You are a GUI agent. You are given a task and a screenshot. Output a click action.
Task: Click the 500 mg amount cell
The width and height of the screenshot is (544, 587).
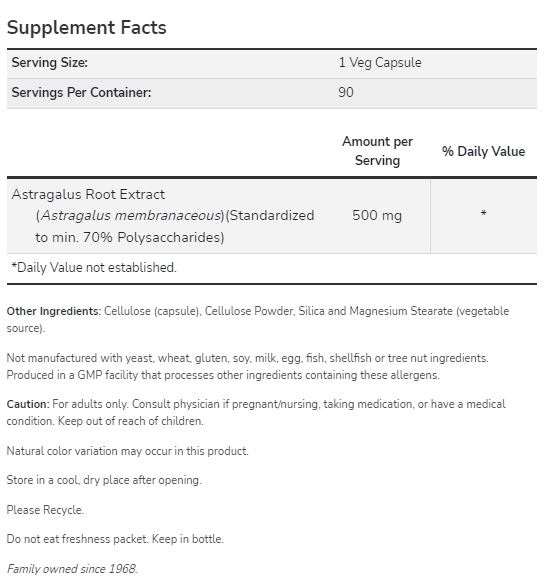pos(377,216)
